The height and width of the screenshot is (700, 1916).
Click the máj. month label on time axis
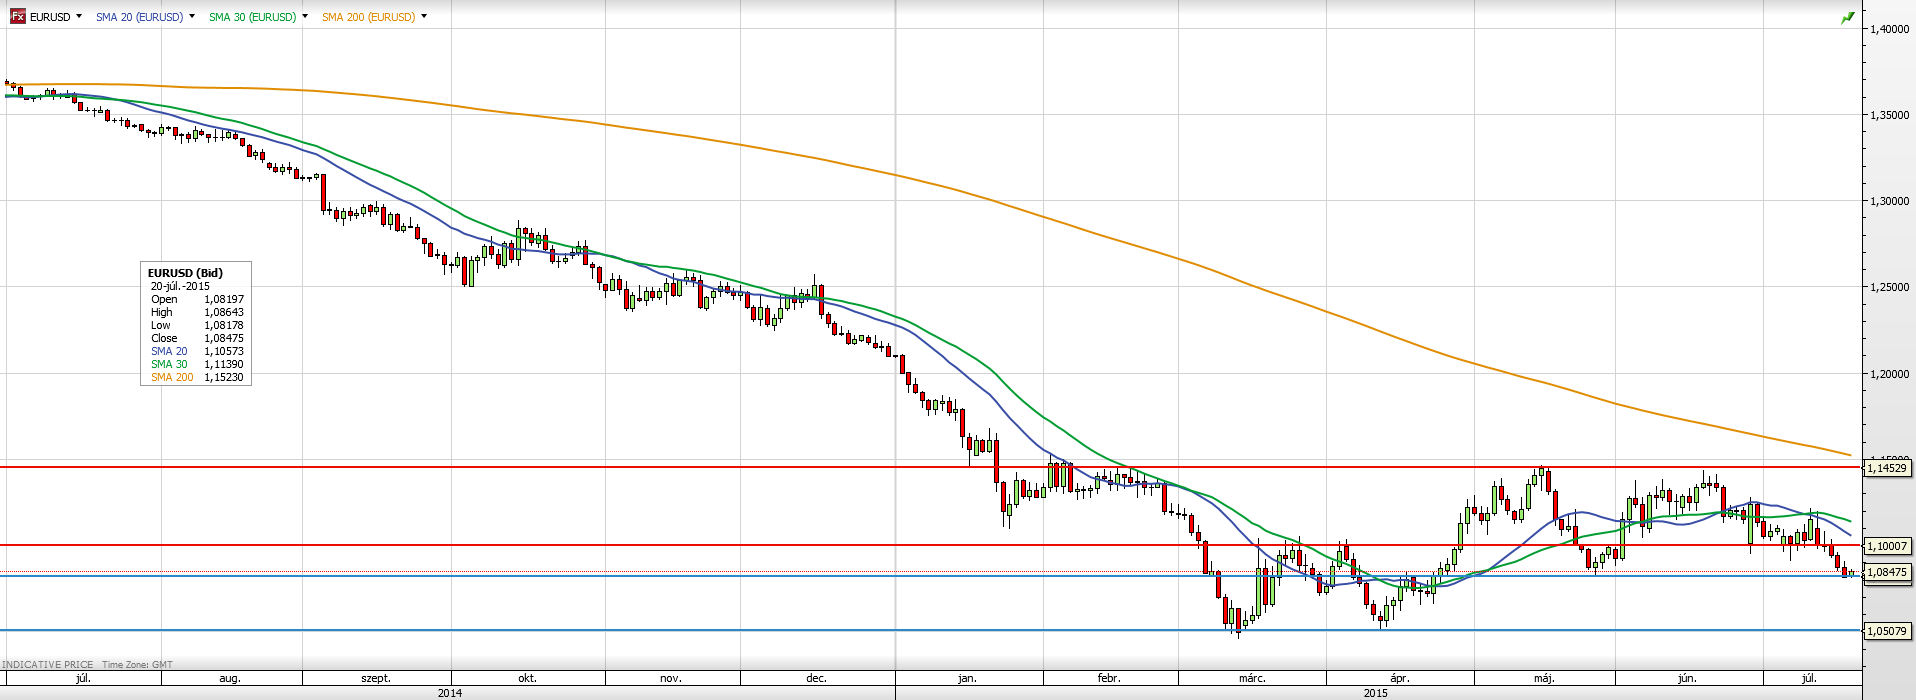1545,678
